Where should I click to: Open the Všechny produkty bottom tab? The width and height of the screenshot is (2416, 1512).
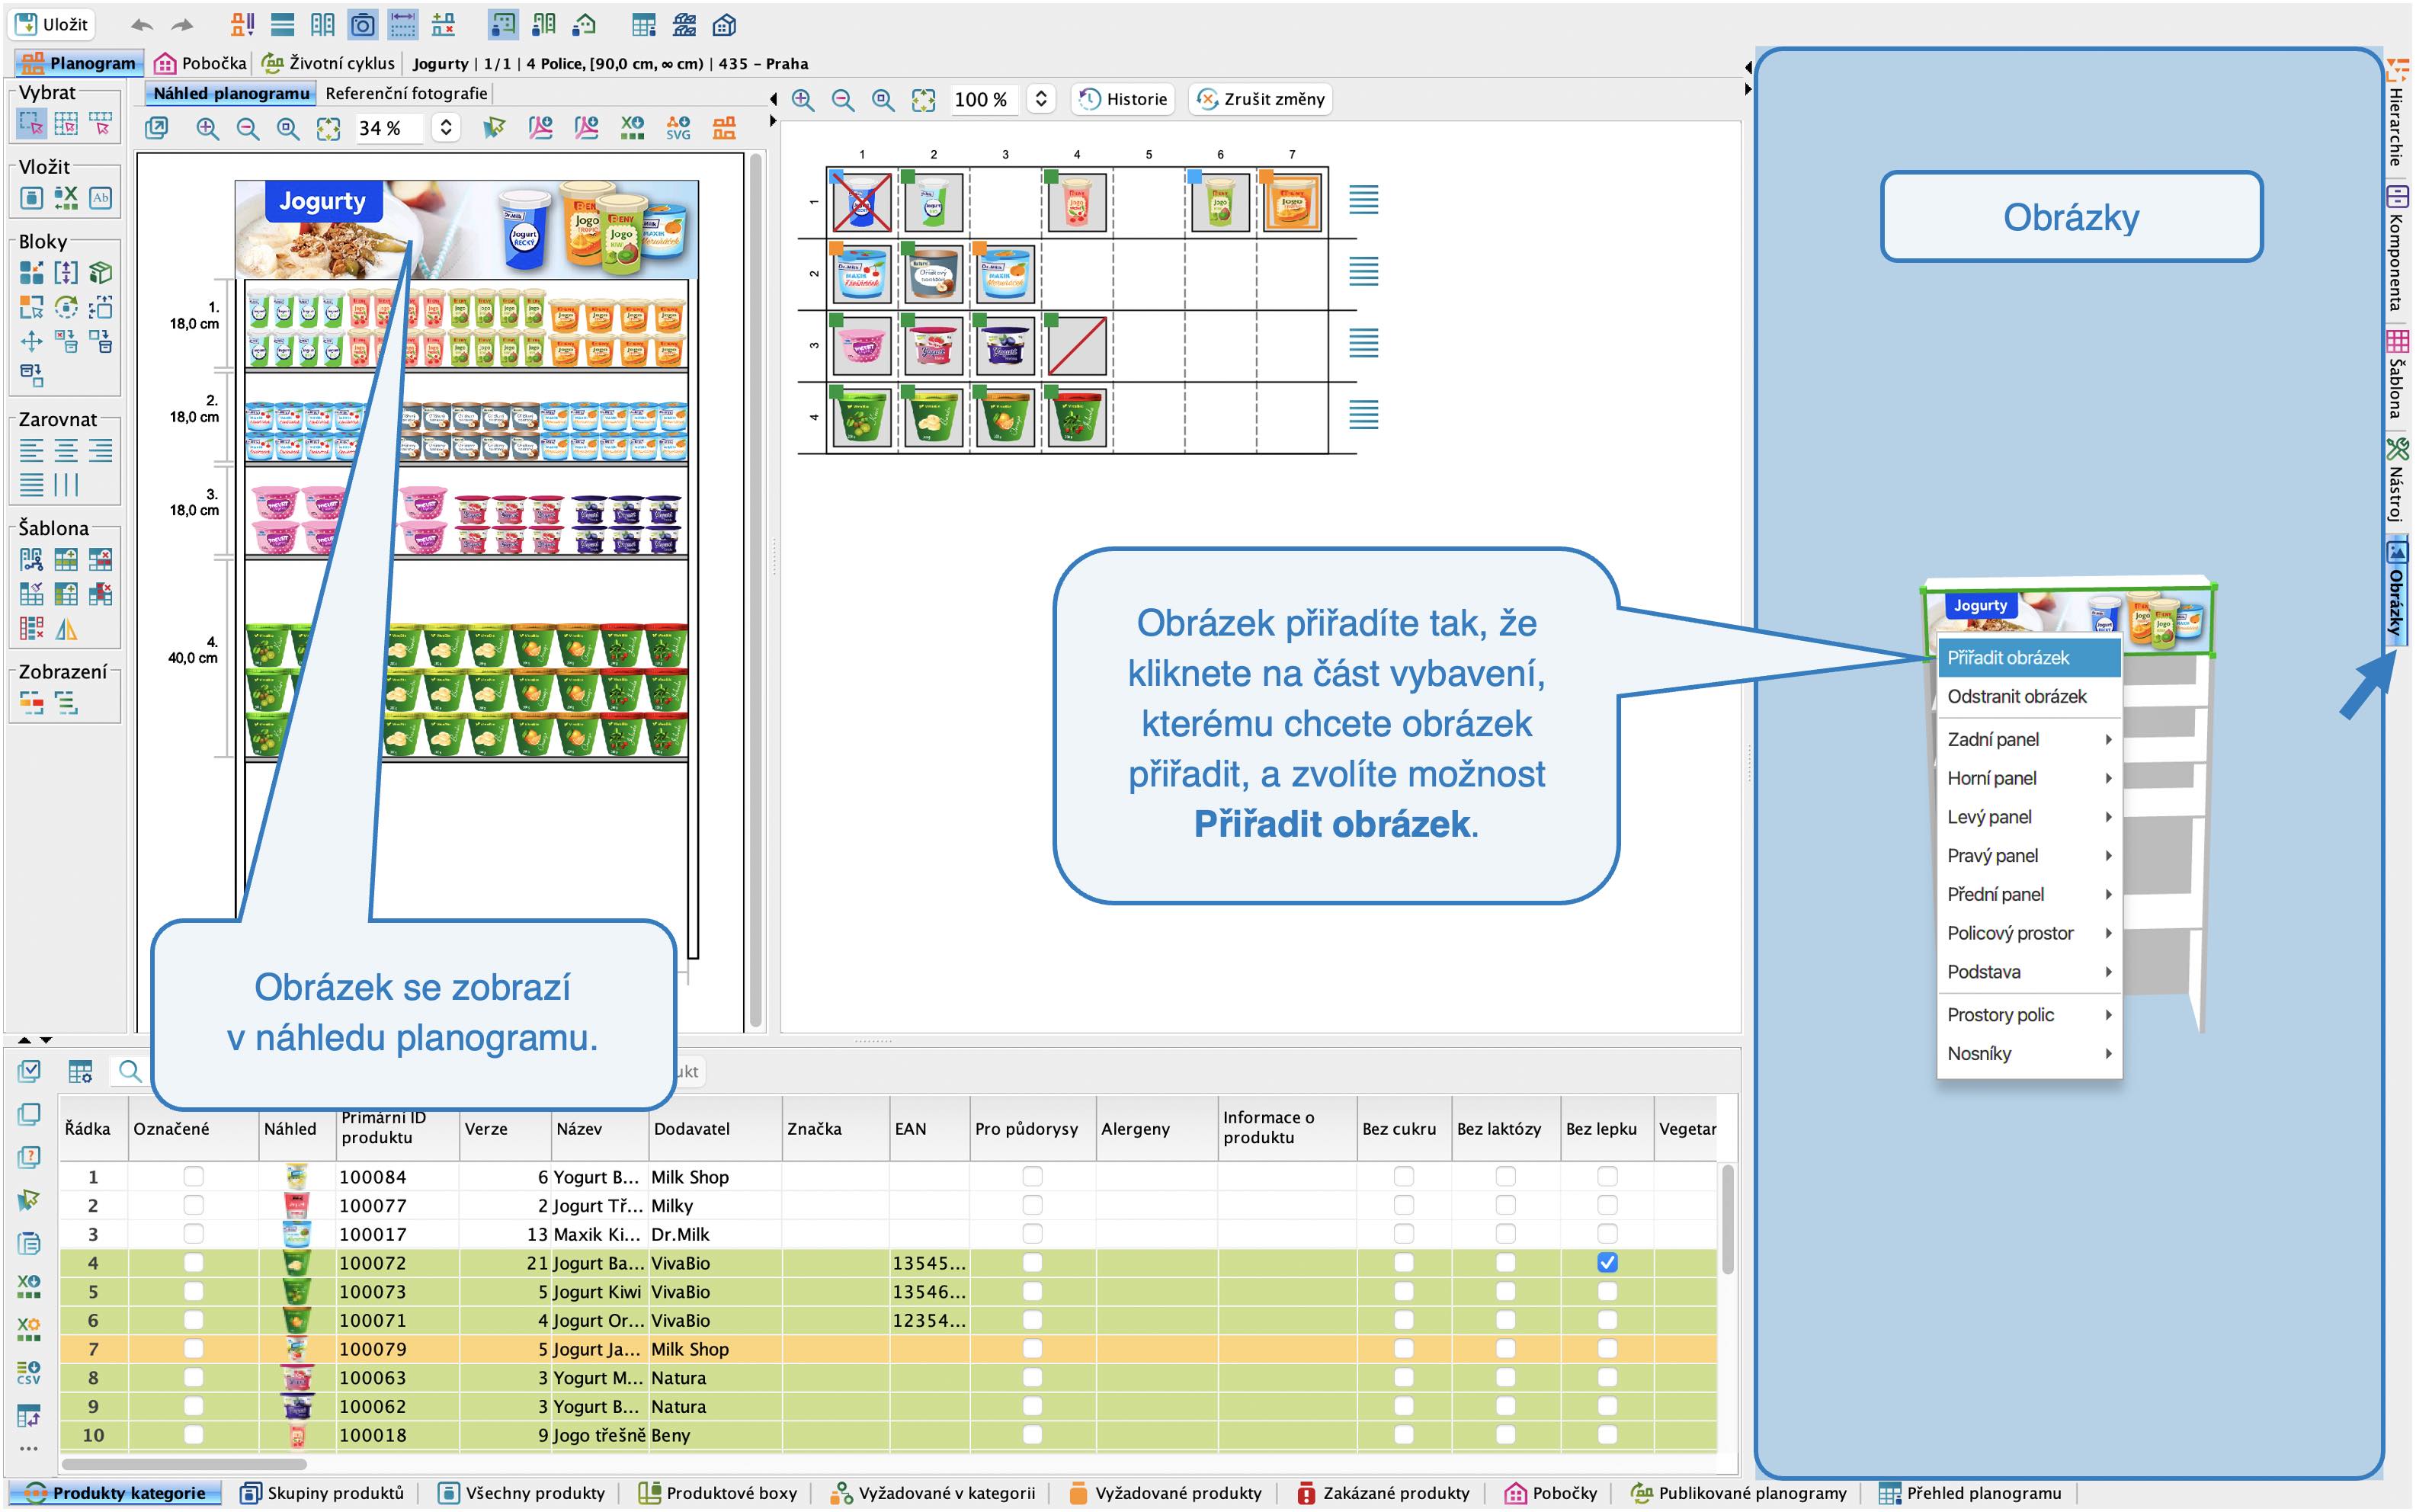(x=522, y=1493)
